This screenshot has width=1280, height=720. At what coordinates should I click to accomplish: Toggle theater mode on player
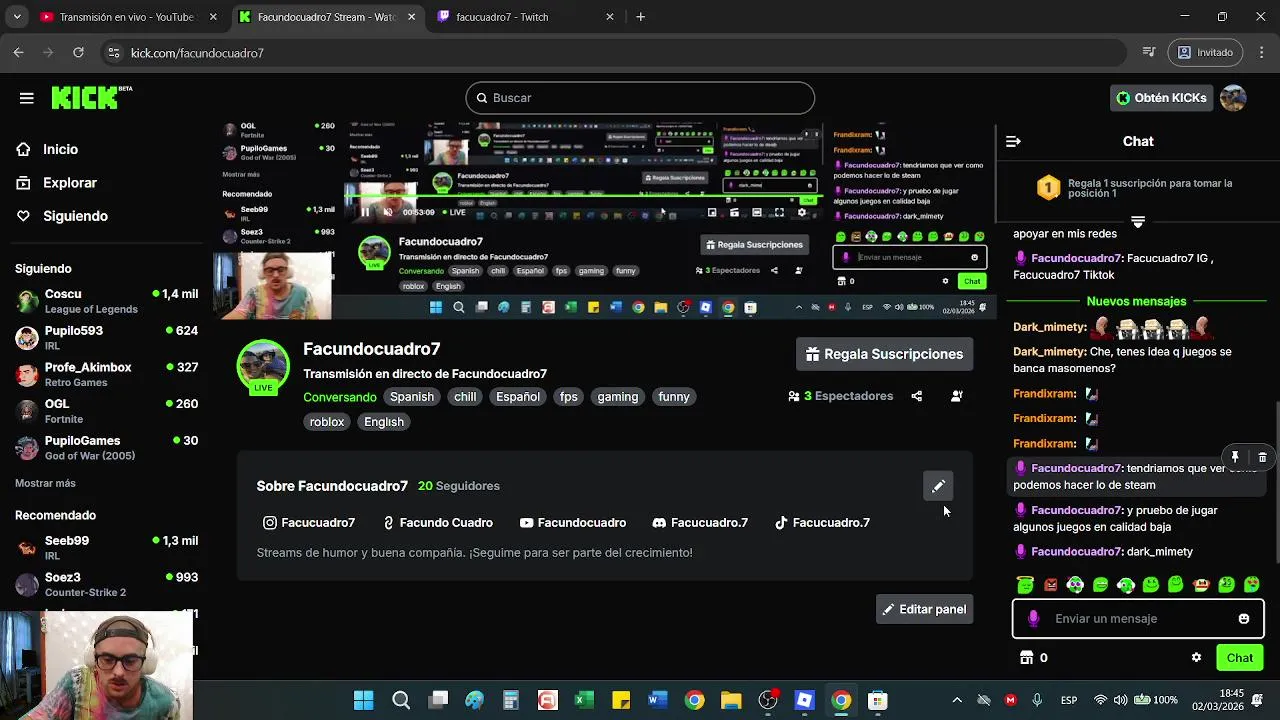[x=757, y=212]
